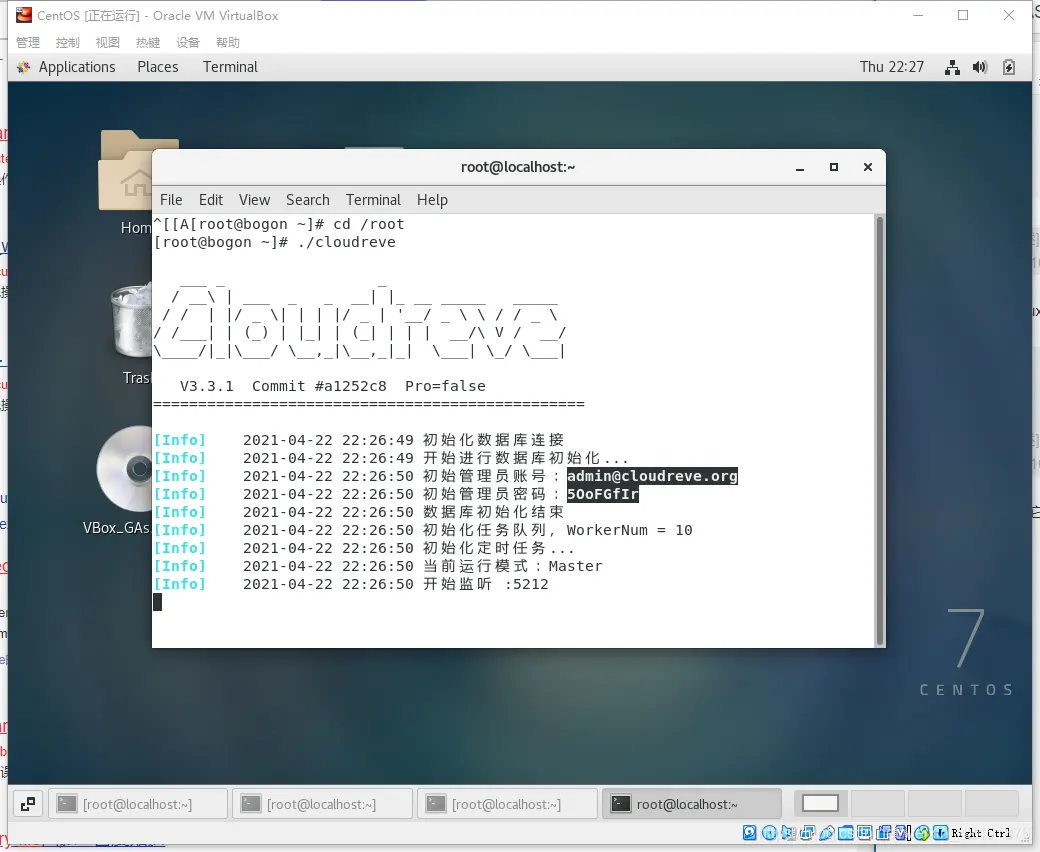The image size is (1040, 852).
Task: Click the battery power tray icon
Action: click(1009, 67)
